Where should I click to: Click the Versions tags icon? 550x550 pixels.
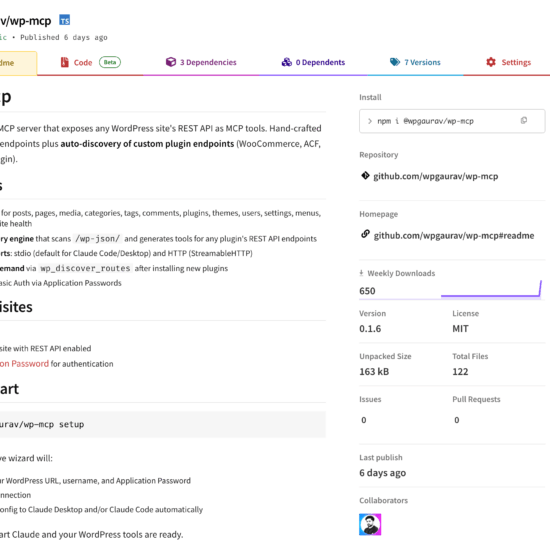click(x=395, y=62)
